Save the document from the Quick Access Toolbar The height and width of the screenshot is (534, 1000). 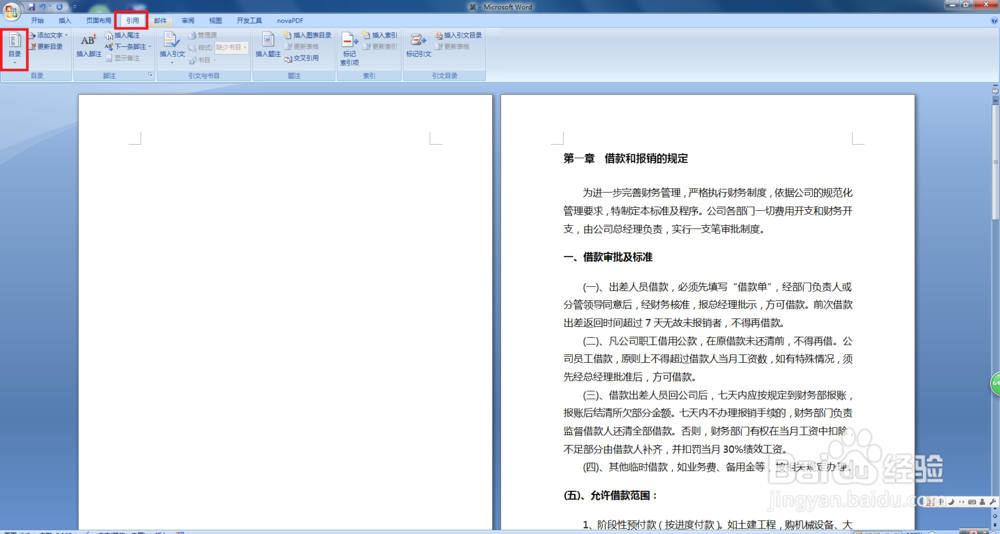(x=31, y=7)
